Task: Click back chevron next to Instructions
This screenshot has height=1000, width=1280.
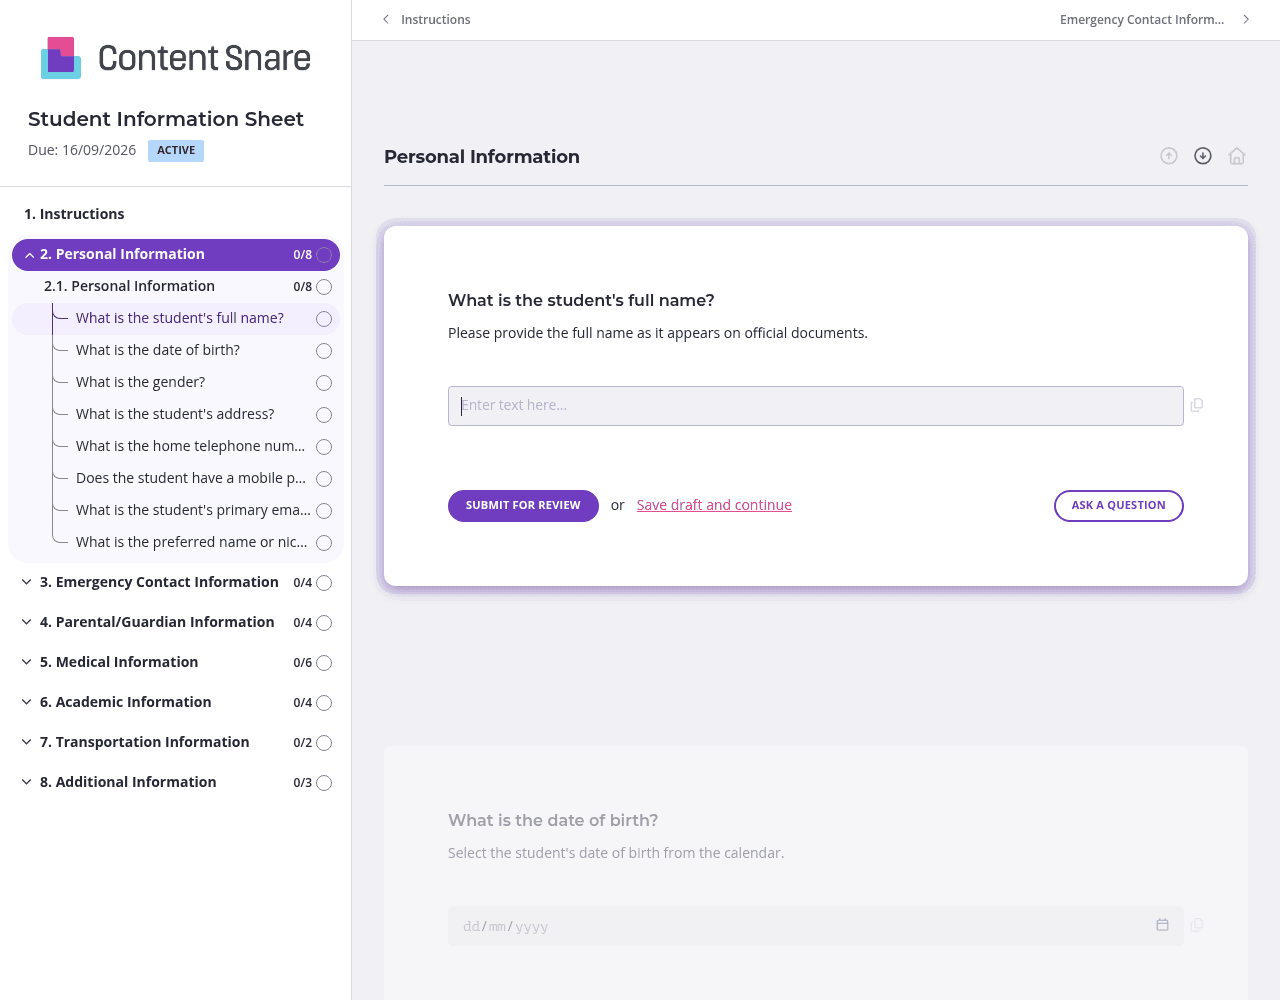Action: (386, 19)
